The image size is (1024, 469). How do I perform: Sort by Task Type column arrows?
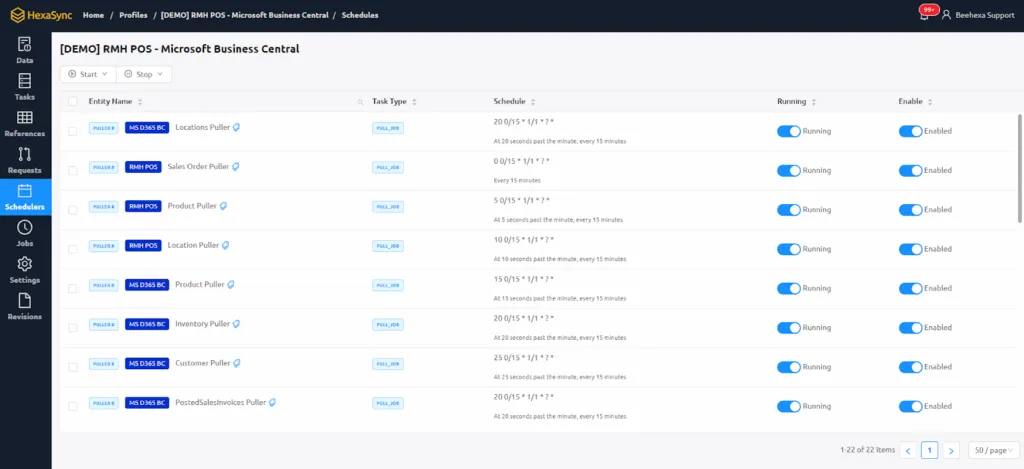click(x=414, y=102)
